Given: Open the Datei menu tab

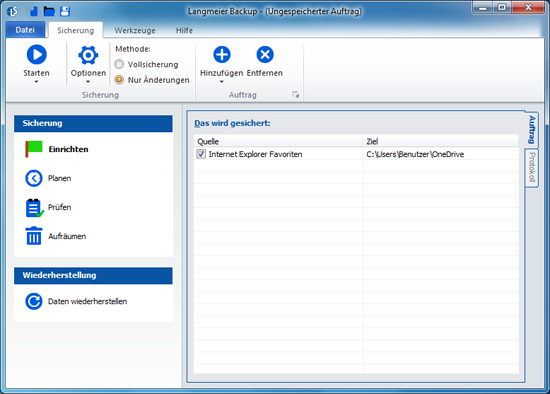Looking at the screenshot, I should [x=25, y=30].
